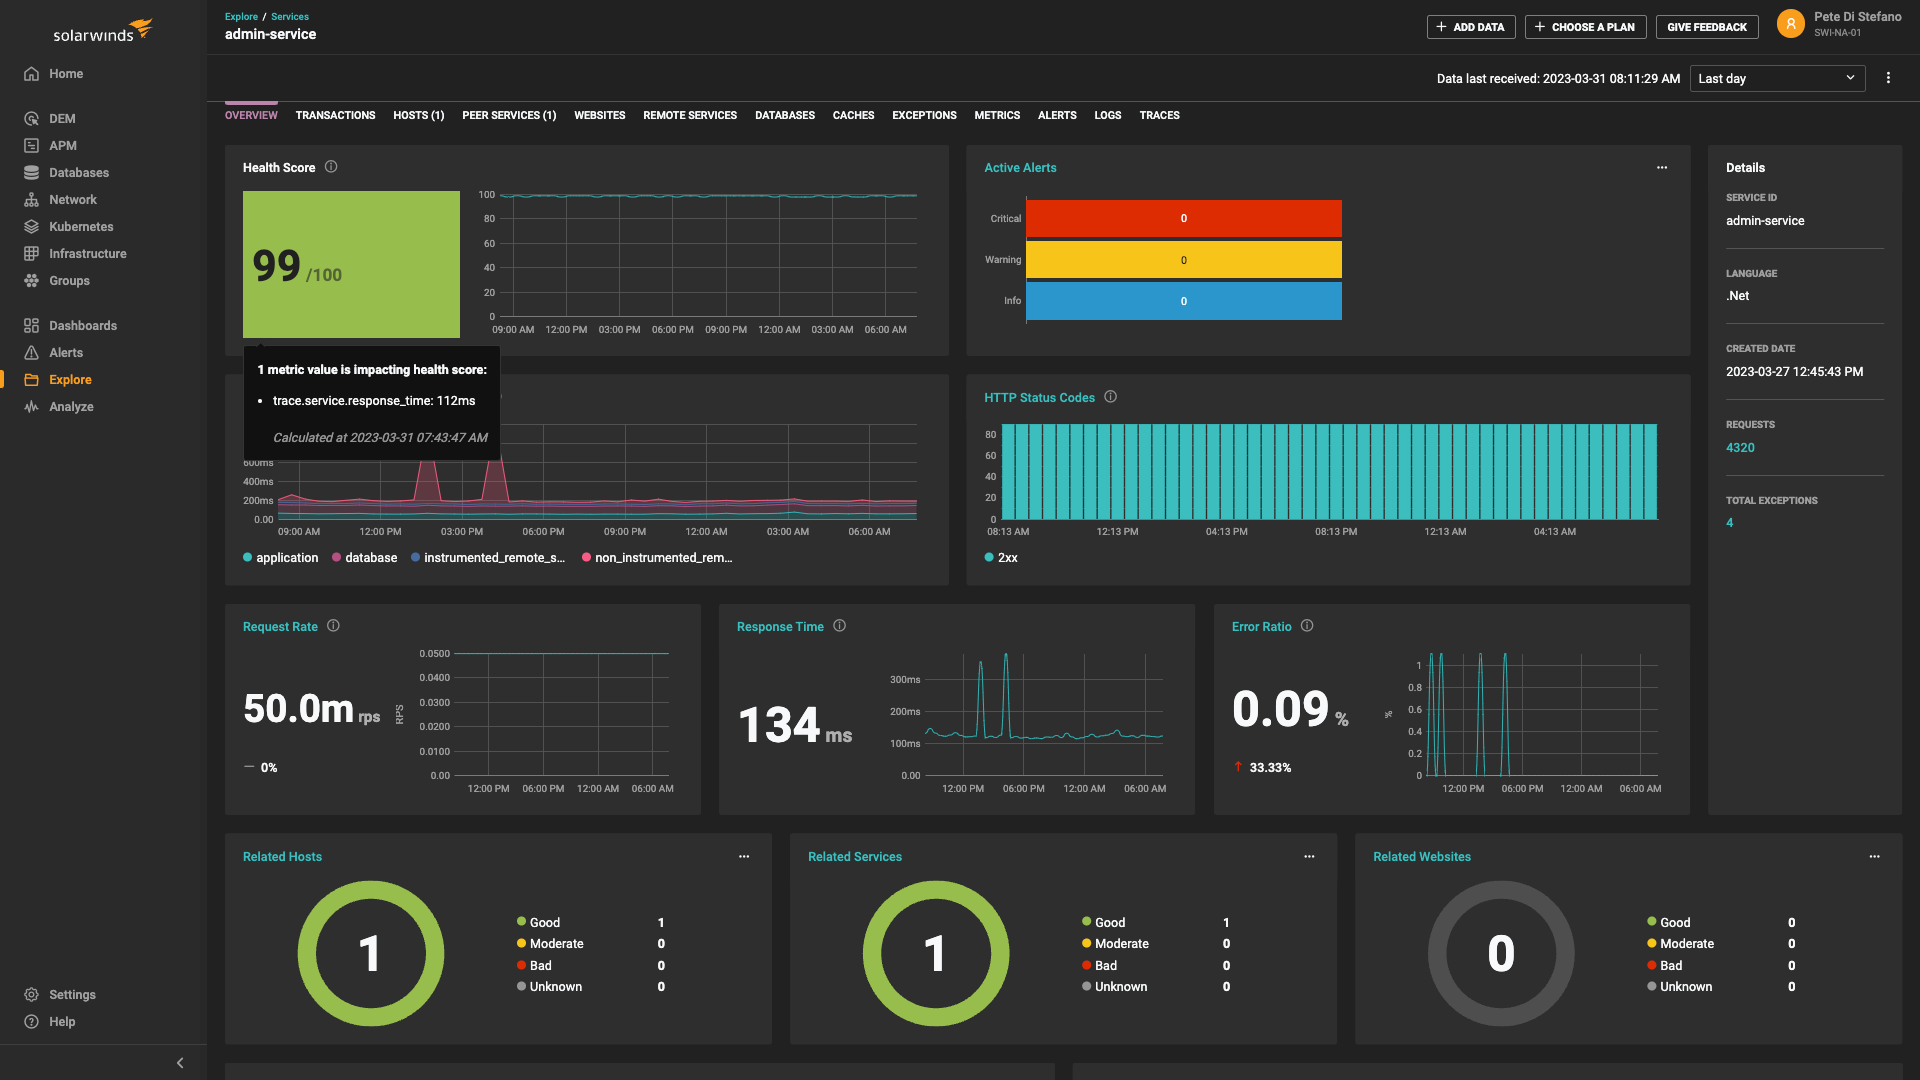This screenshot has width=1920, height=1080.
Task: Open the vertical kebab menu near the time range
Action: (1888, 78)
